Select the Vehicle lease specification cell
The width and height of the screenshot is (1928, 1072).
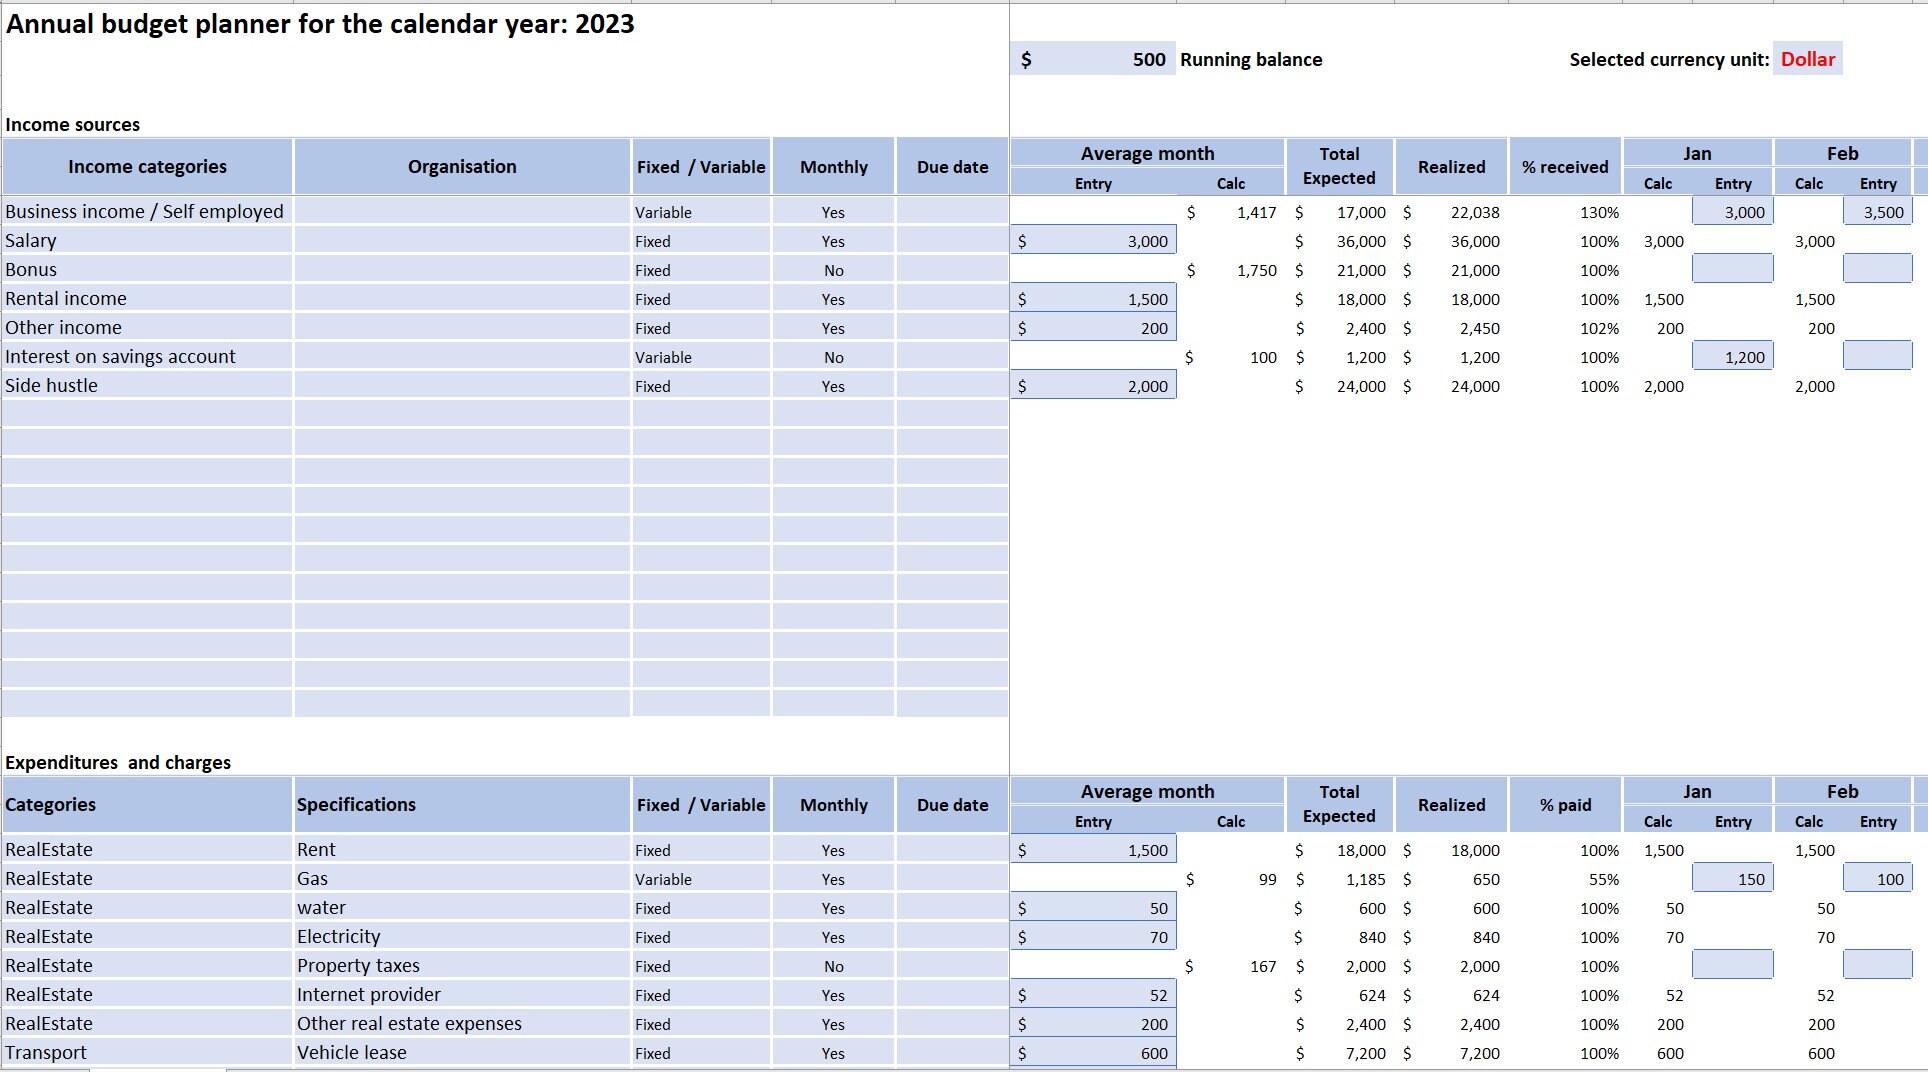462,1052
